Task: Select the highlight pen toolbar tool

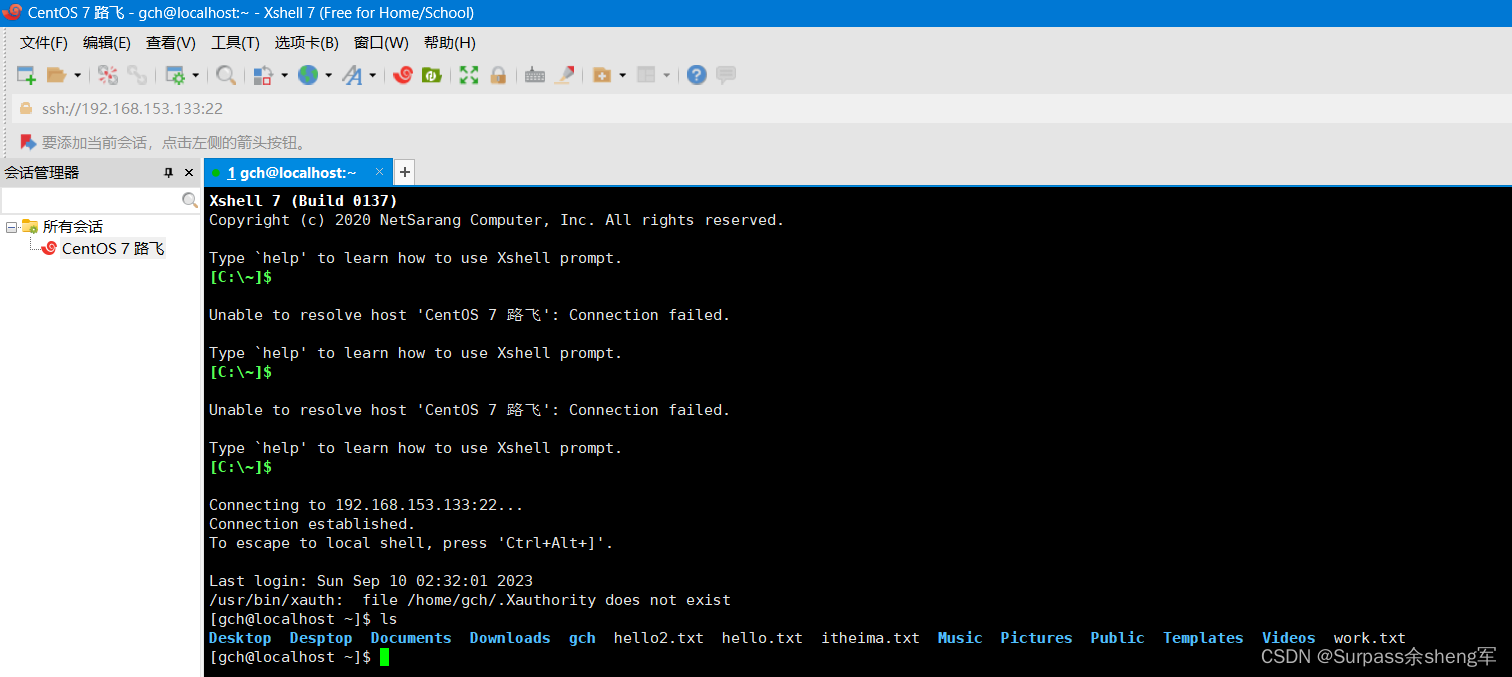Action: point(565,75)
